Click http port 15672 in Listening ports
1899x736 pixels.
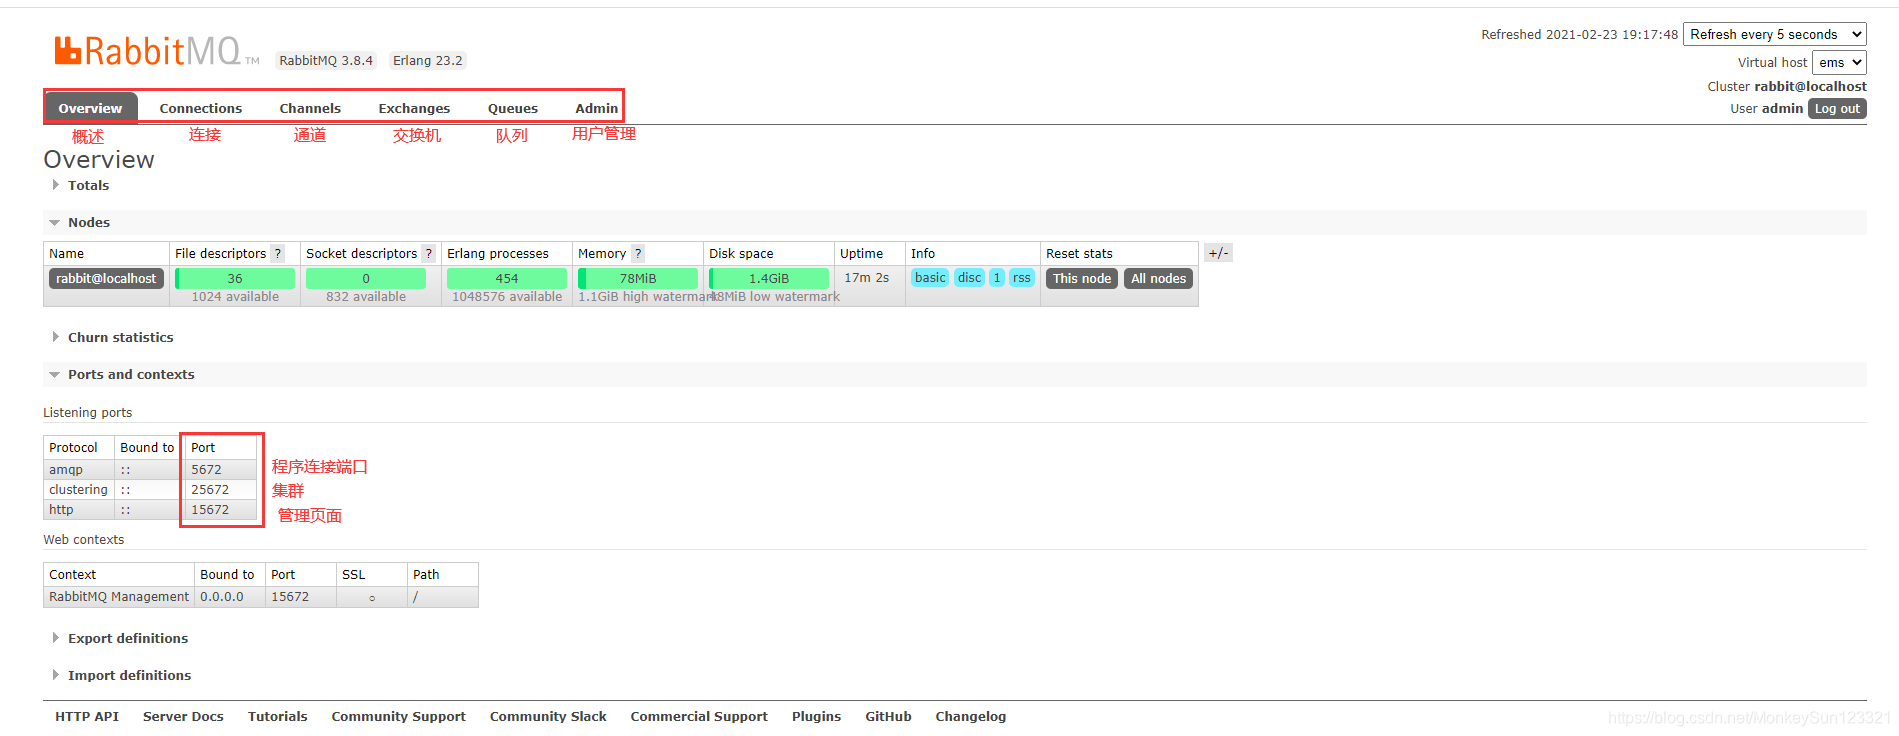pyautogui.click(x=220, y=509)
